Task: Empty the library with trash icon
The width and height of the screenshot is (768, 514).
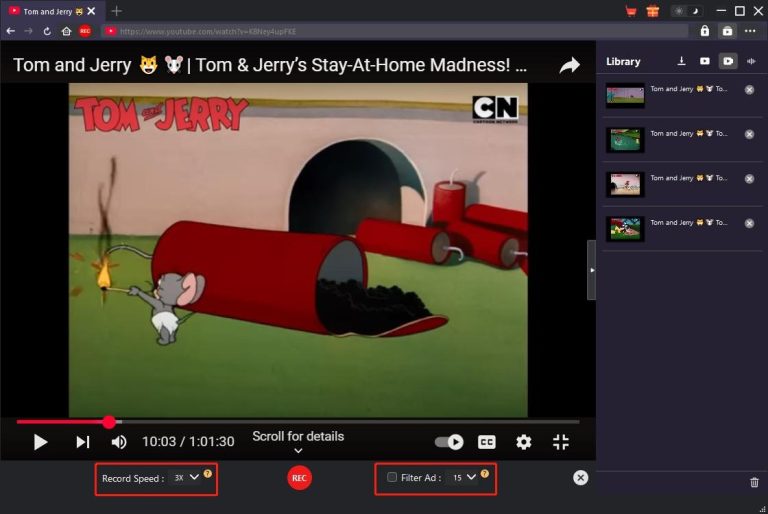Action: 754,483
